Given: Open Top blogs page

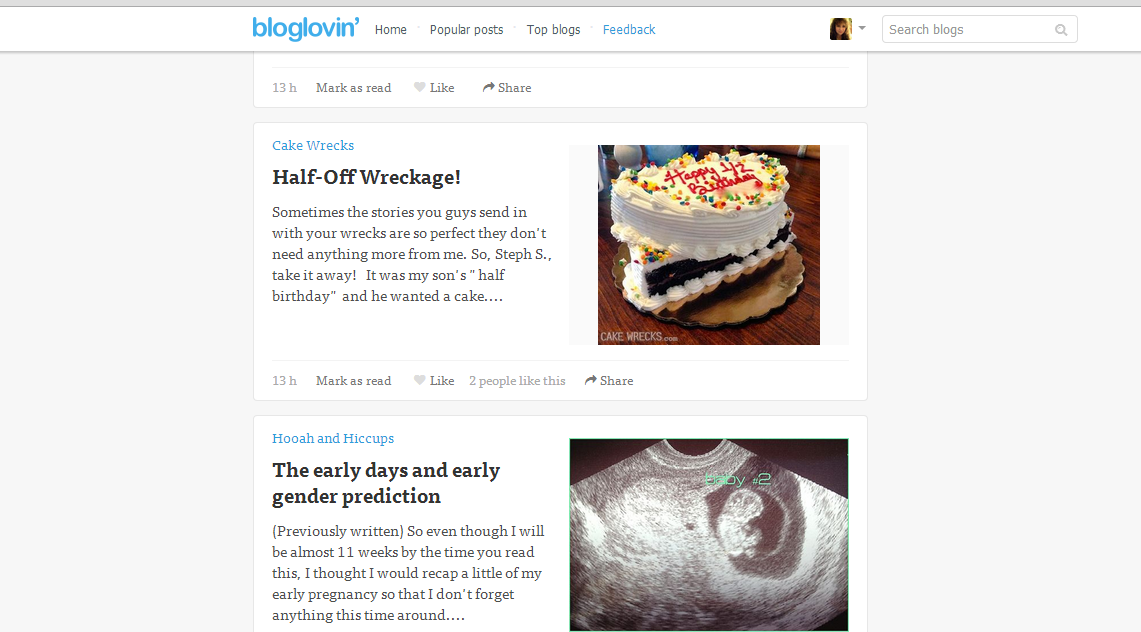Looking at the screenshot, I should (x=554, y=30).
